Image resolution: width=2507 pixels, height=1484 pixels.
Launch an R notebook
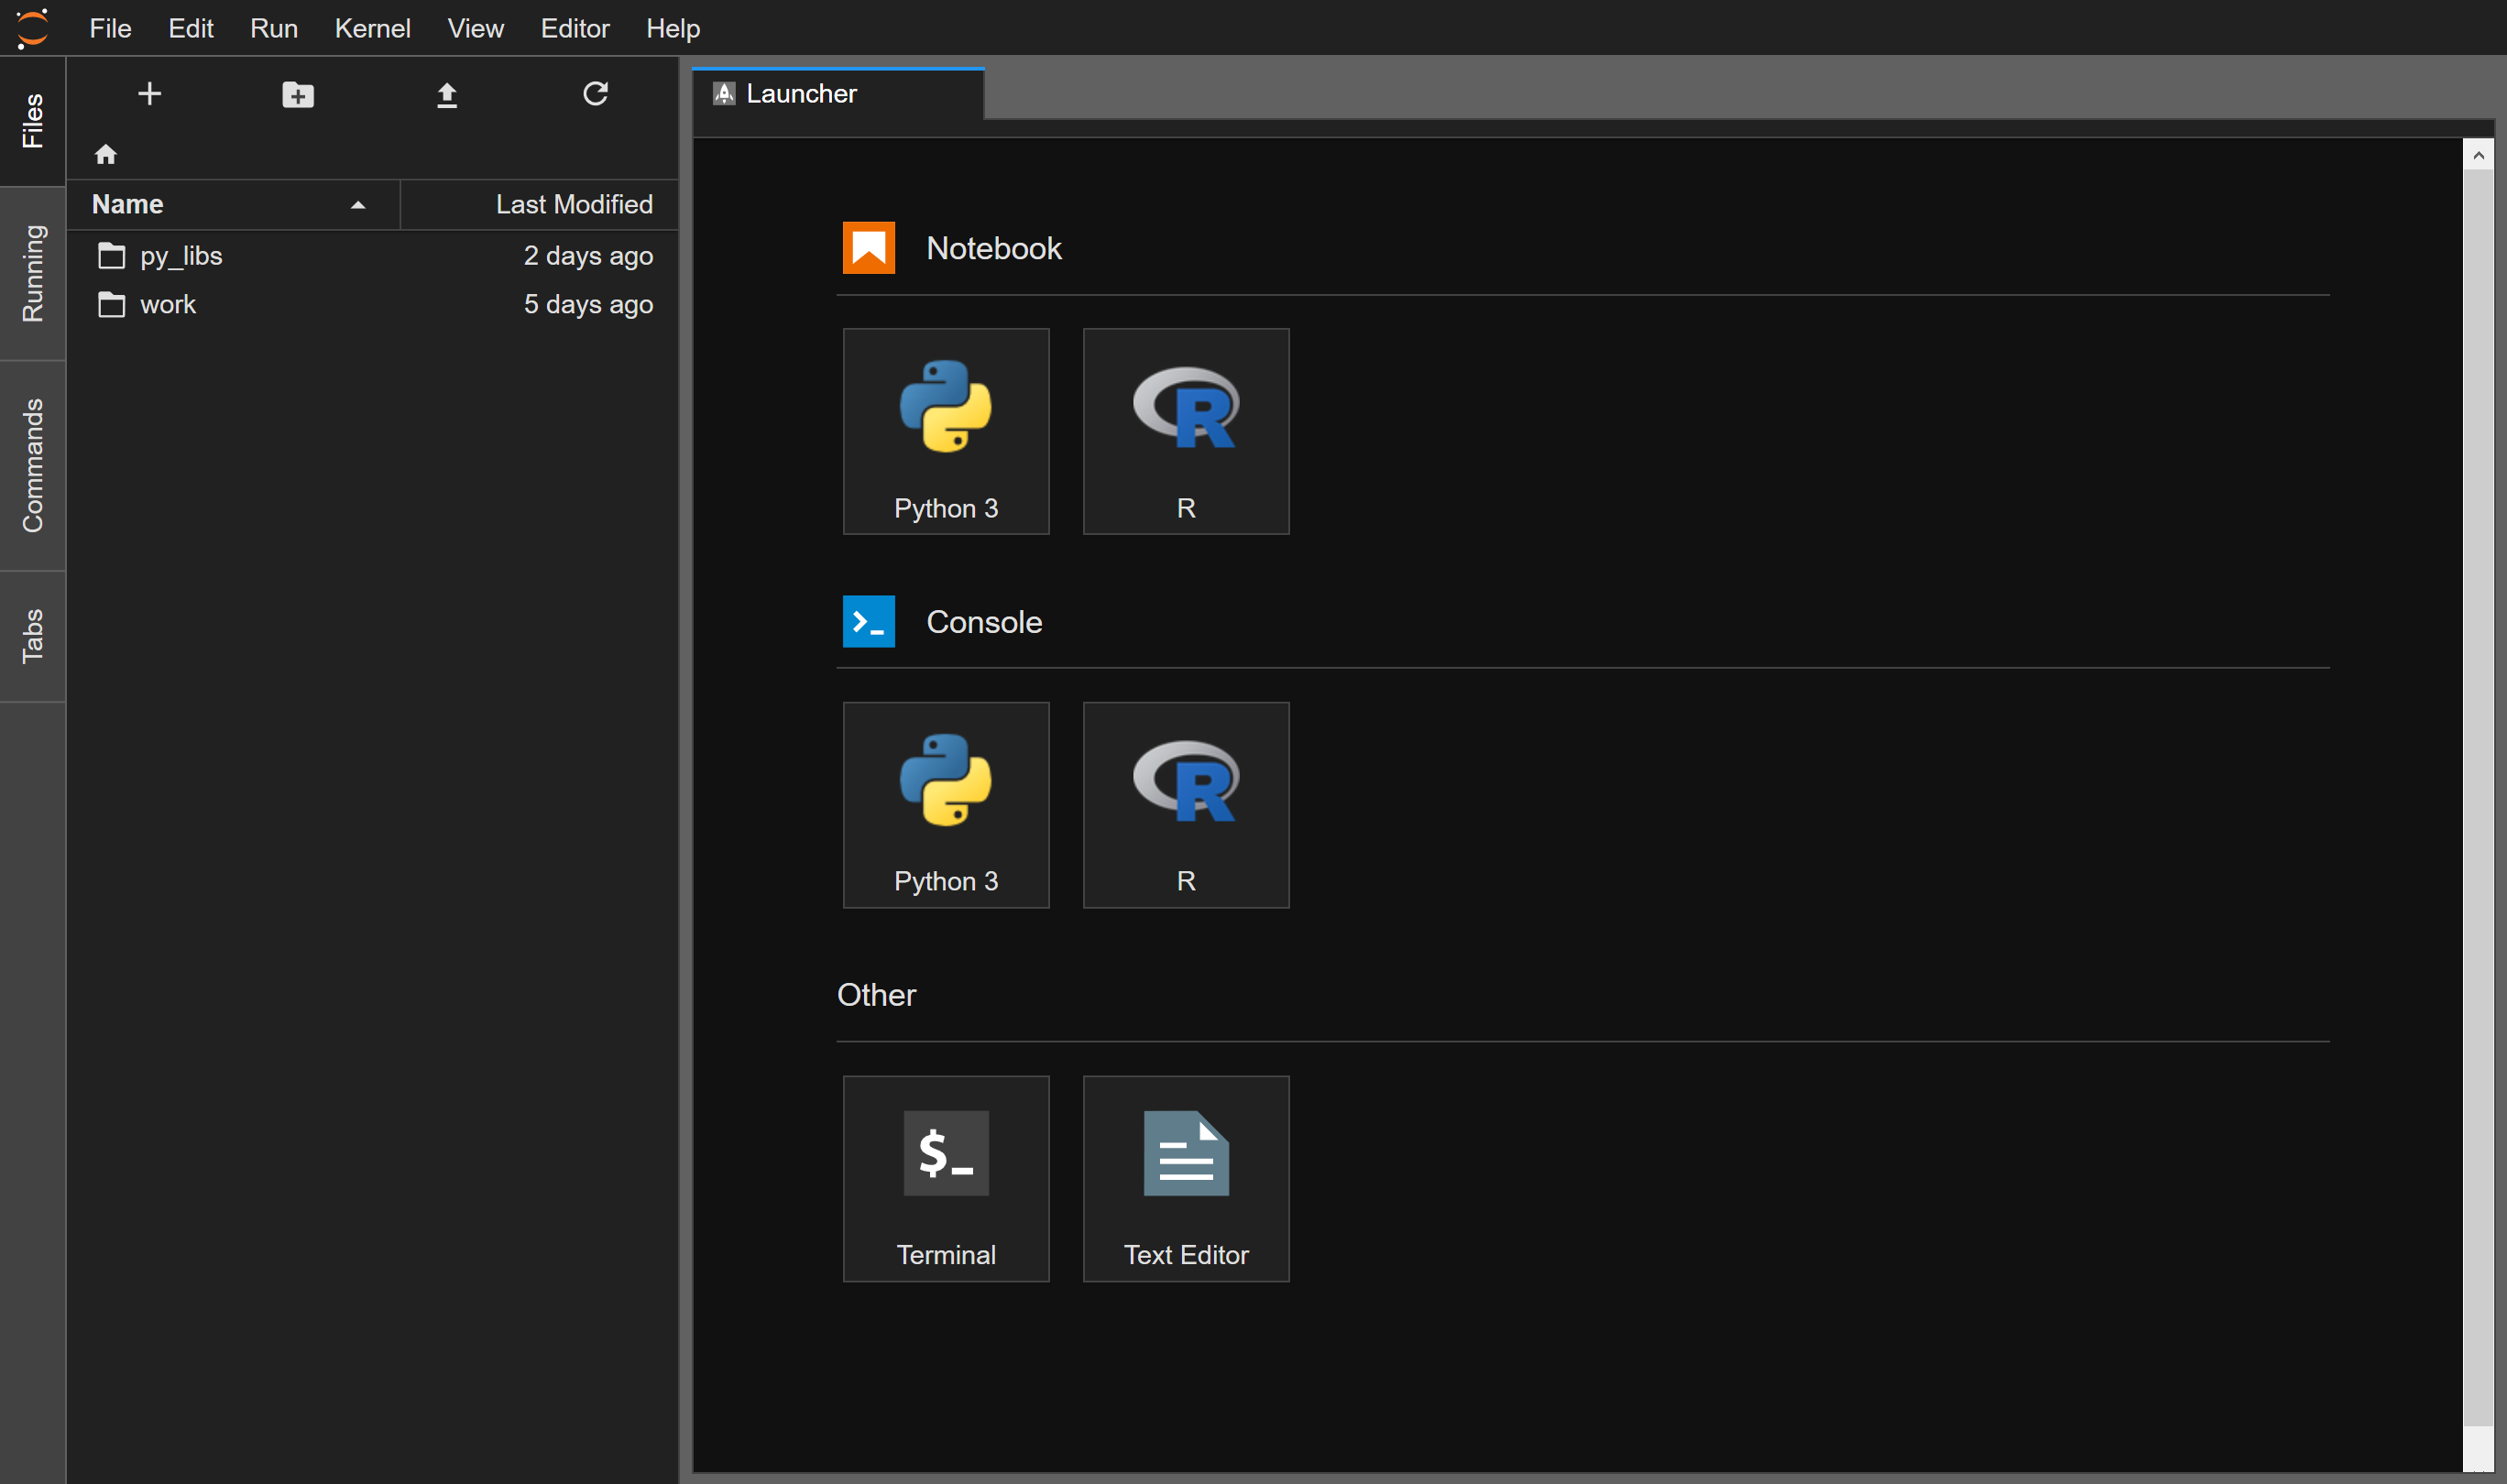click(x=1185, y=431)
